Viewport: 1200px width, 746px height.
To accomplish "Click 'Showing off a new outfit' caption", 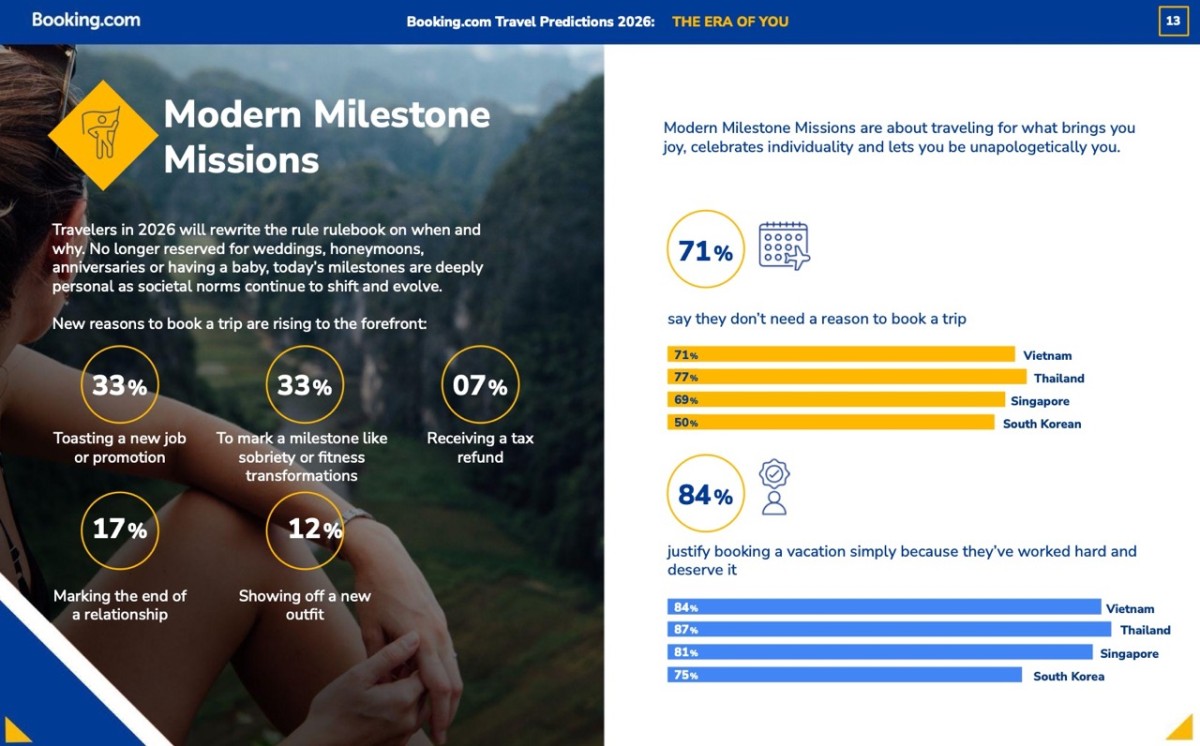I will coord(304,605).
